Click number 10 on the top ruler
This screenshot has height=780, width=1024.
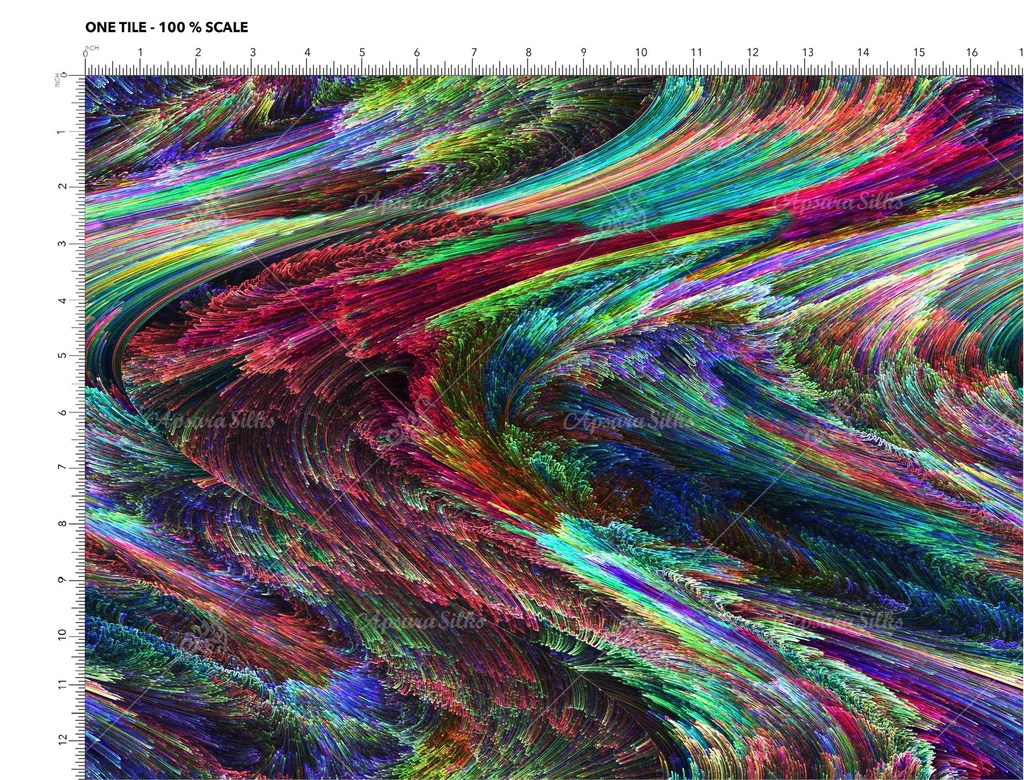click(x=641, y=53)
